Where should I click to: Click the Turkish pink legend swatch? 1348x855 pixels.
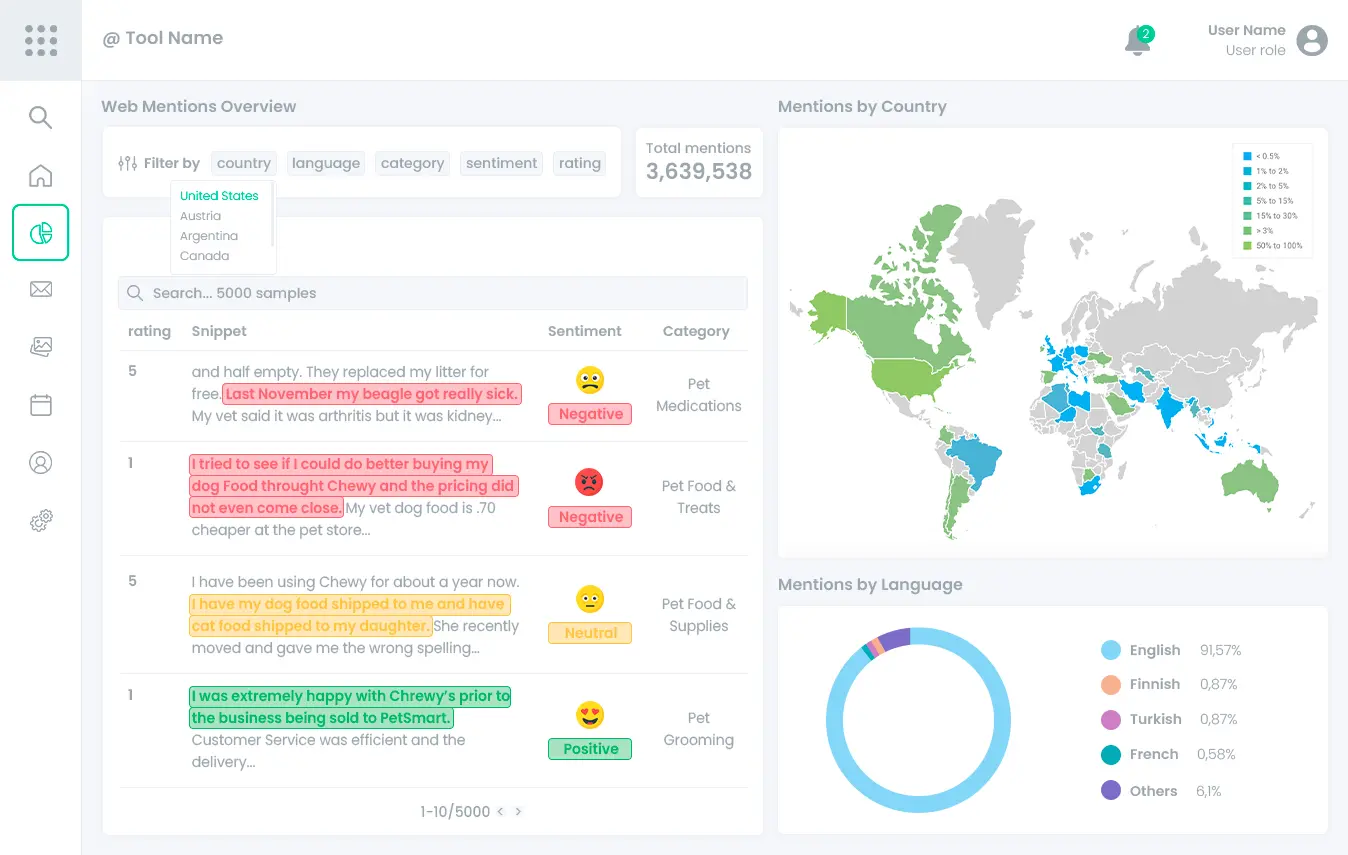pos(1111,719)
